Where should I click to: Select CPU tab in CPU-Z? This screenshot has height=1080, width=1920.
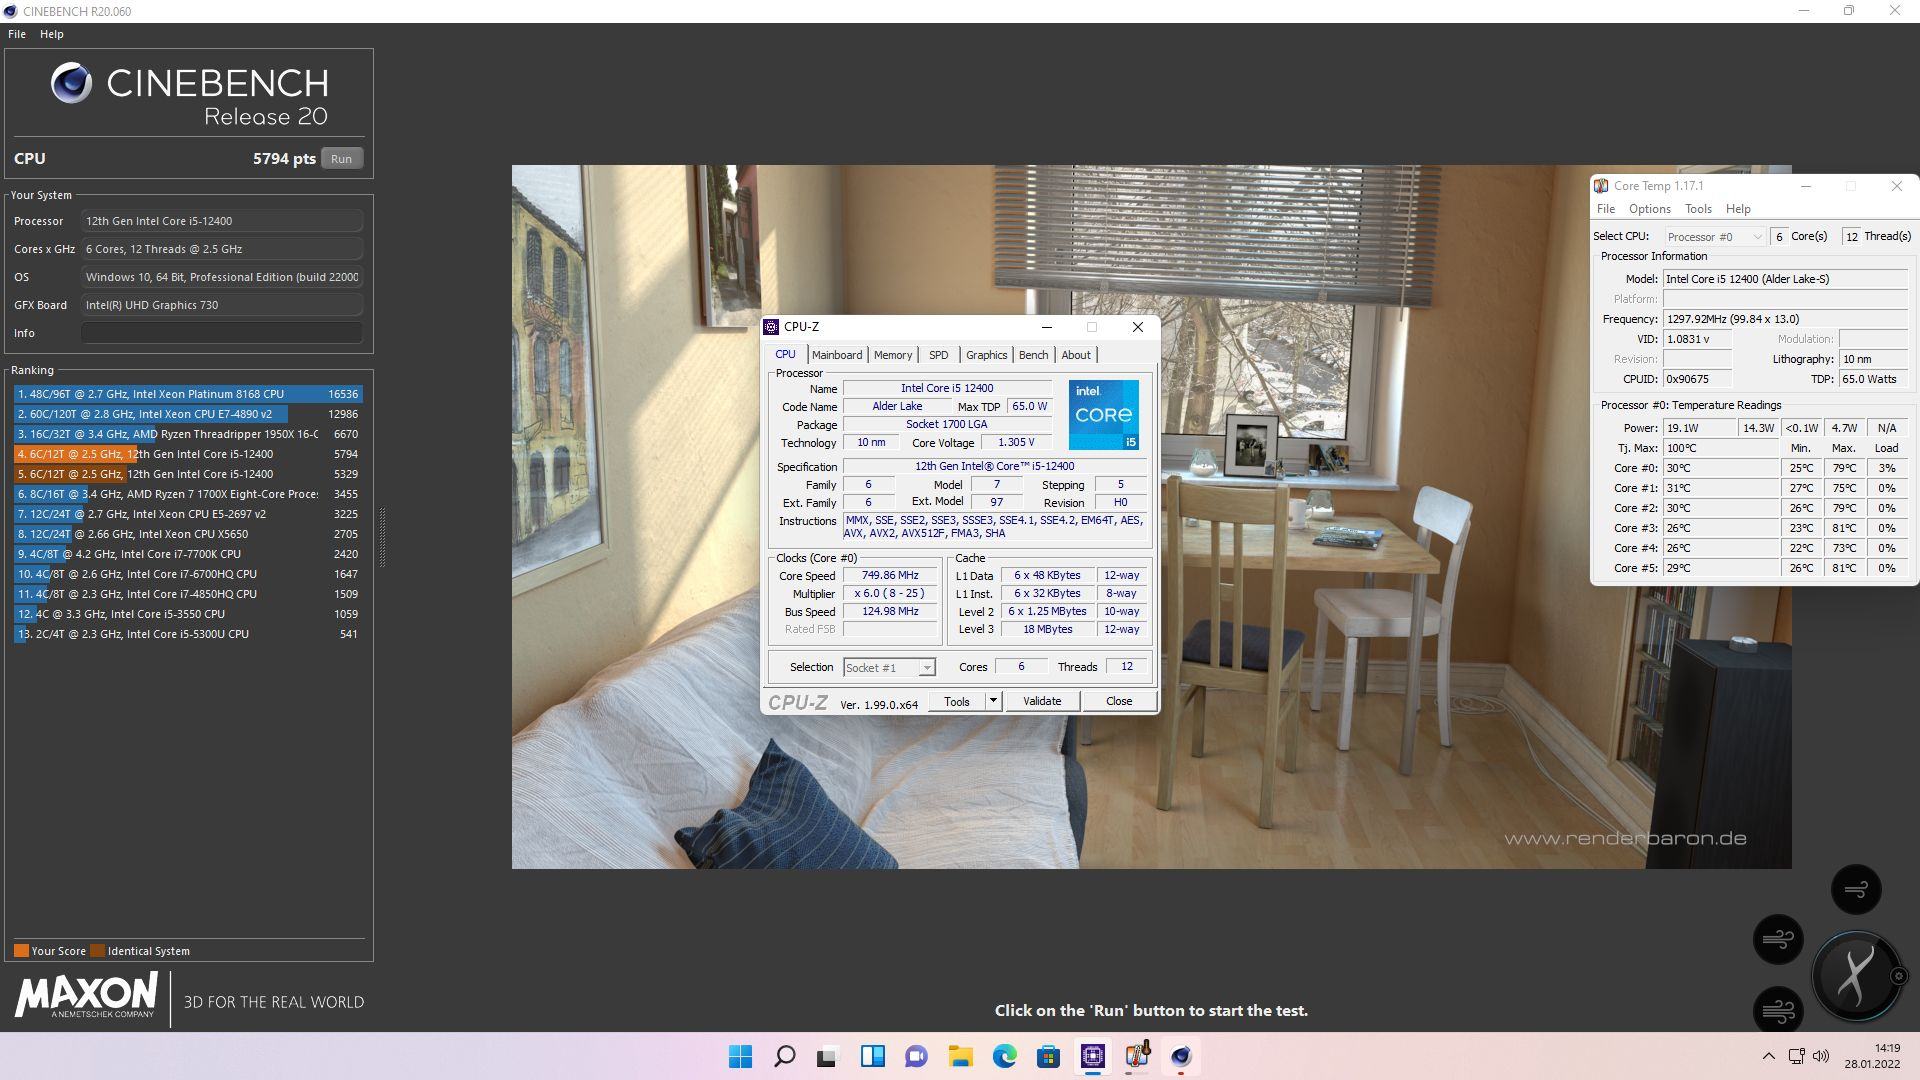click(x=786, y=354)
